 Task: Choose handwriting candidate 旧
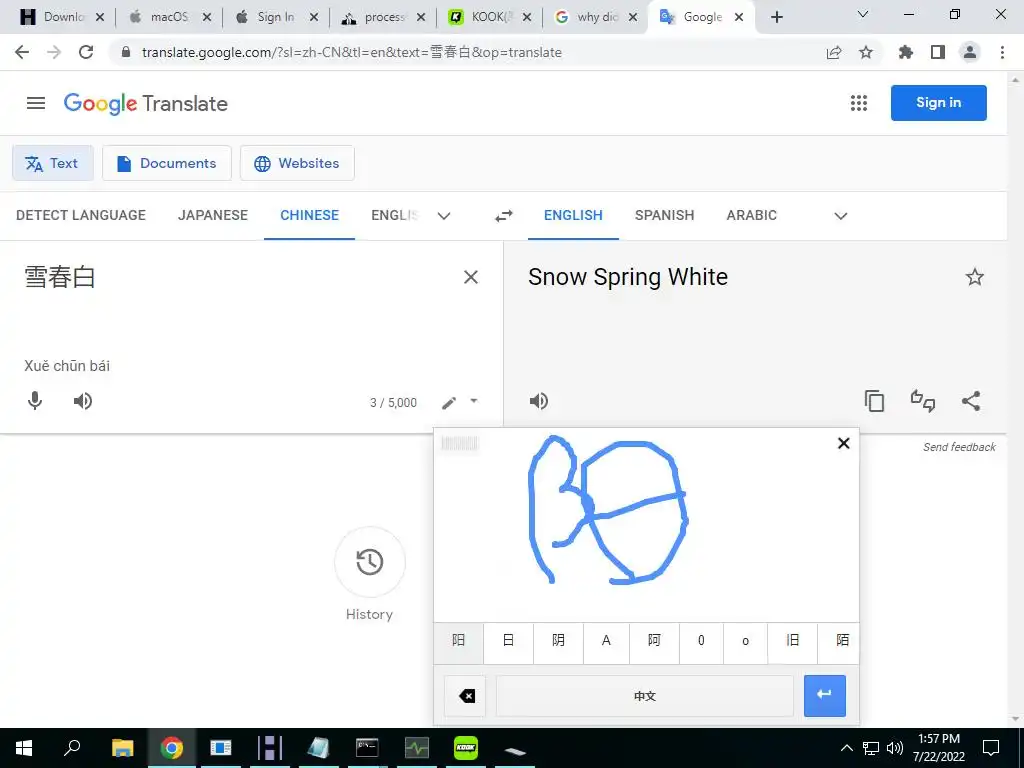pos(793,641)
